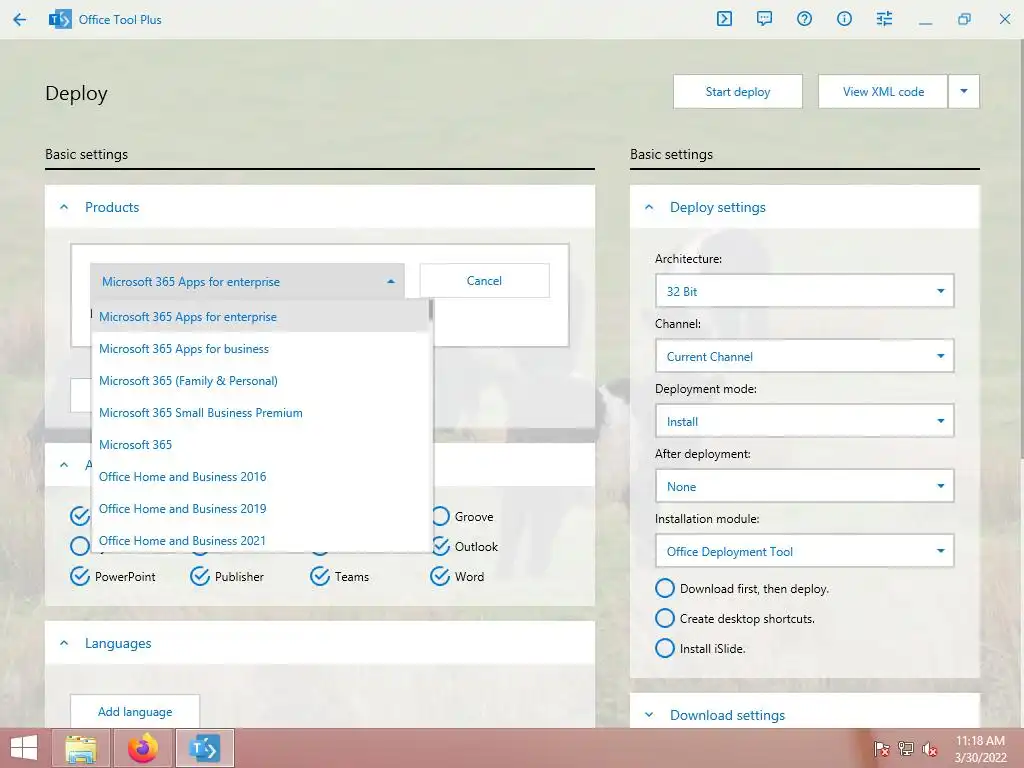Open the feedback chat icon
This screenshot has width=1024, height=768.
pyautogui.click(x=764, y=19)
